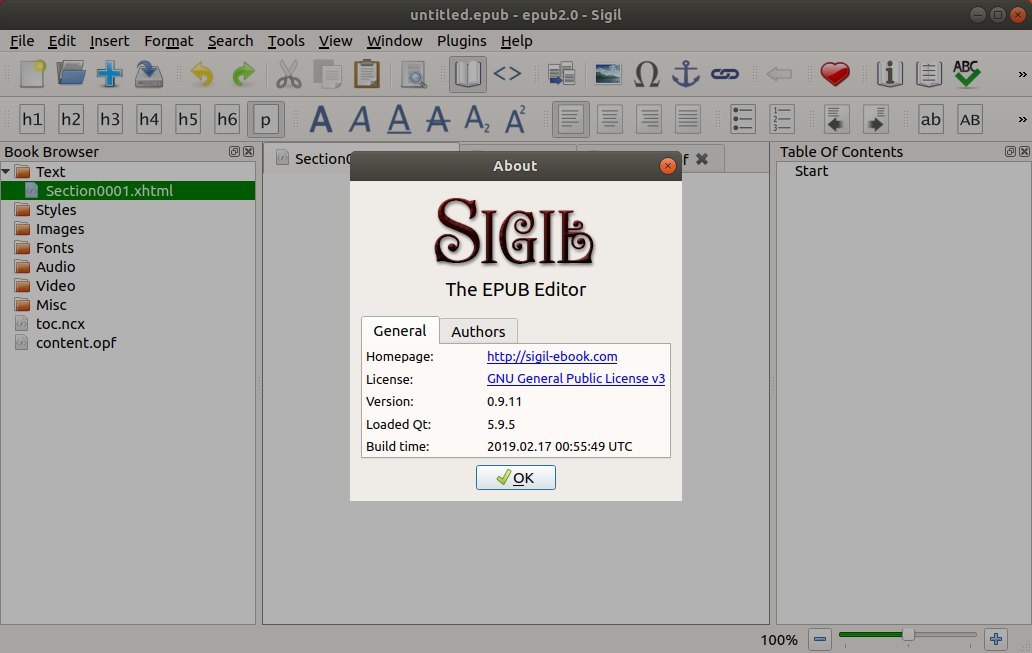Viewport: 1032px width, 653px height.
Task: Expand the formatting toolbar overflow chevron
Action: 1022,119
